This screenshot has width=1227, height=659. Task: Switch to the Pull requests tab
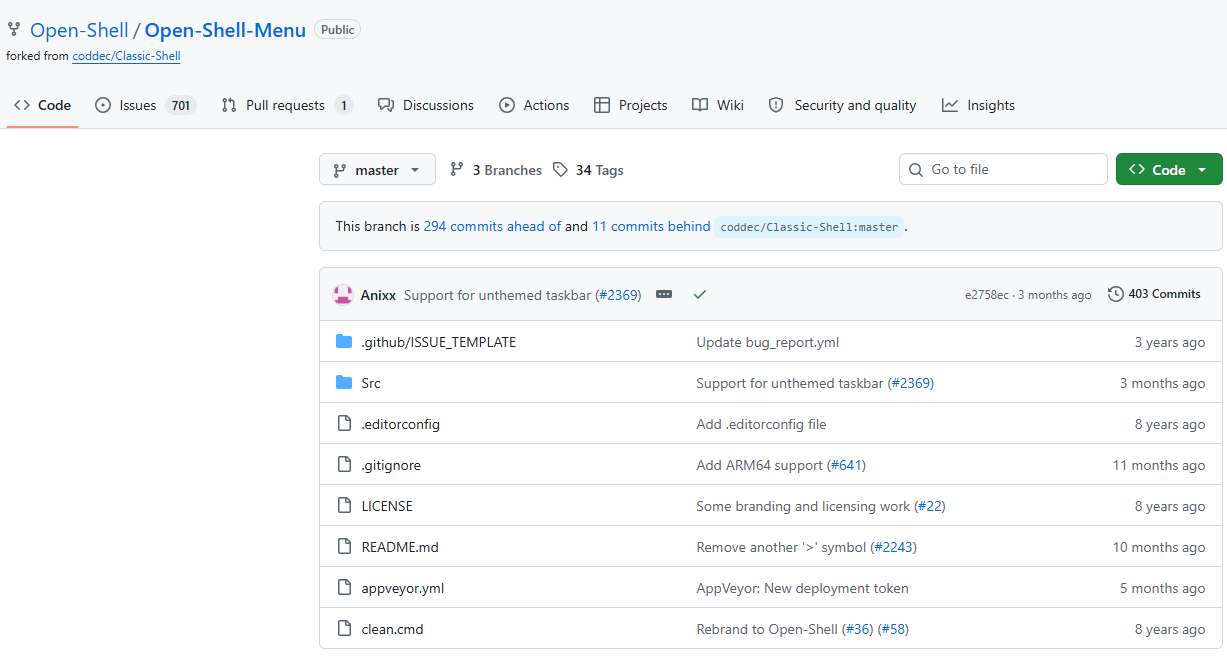[x=285, y=105]
